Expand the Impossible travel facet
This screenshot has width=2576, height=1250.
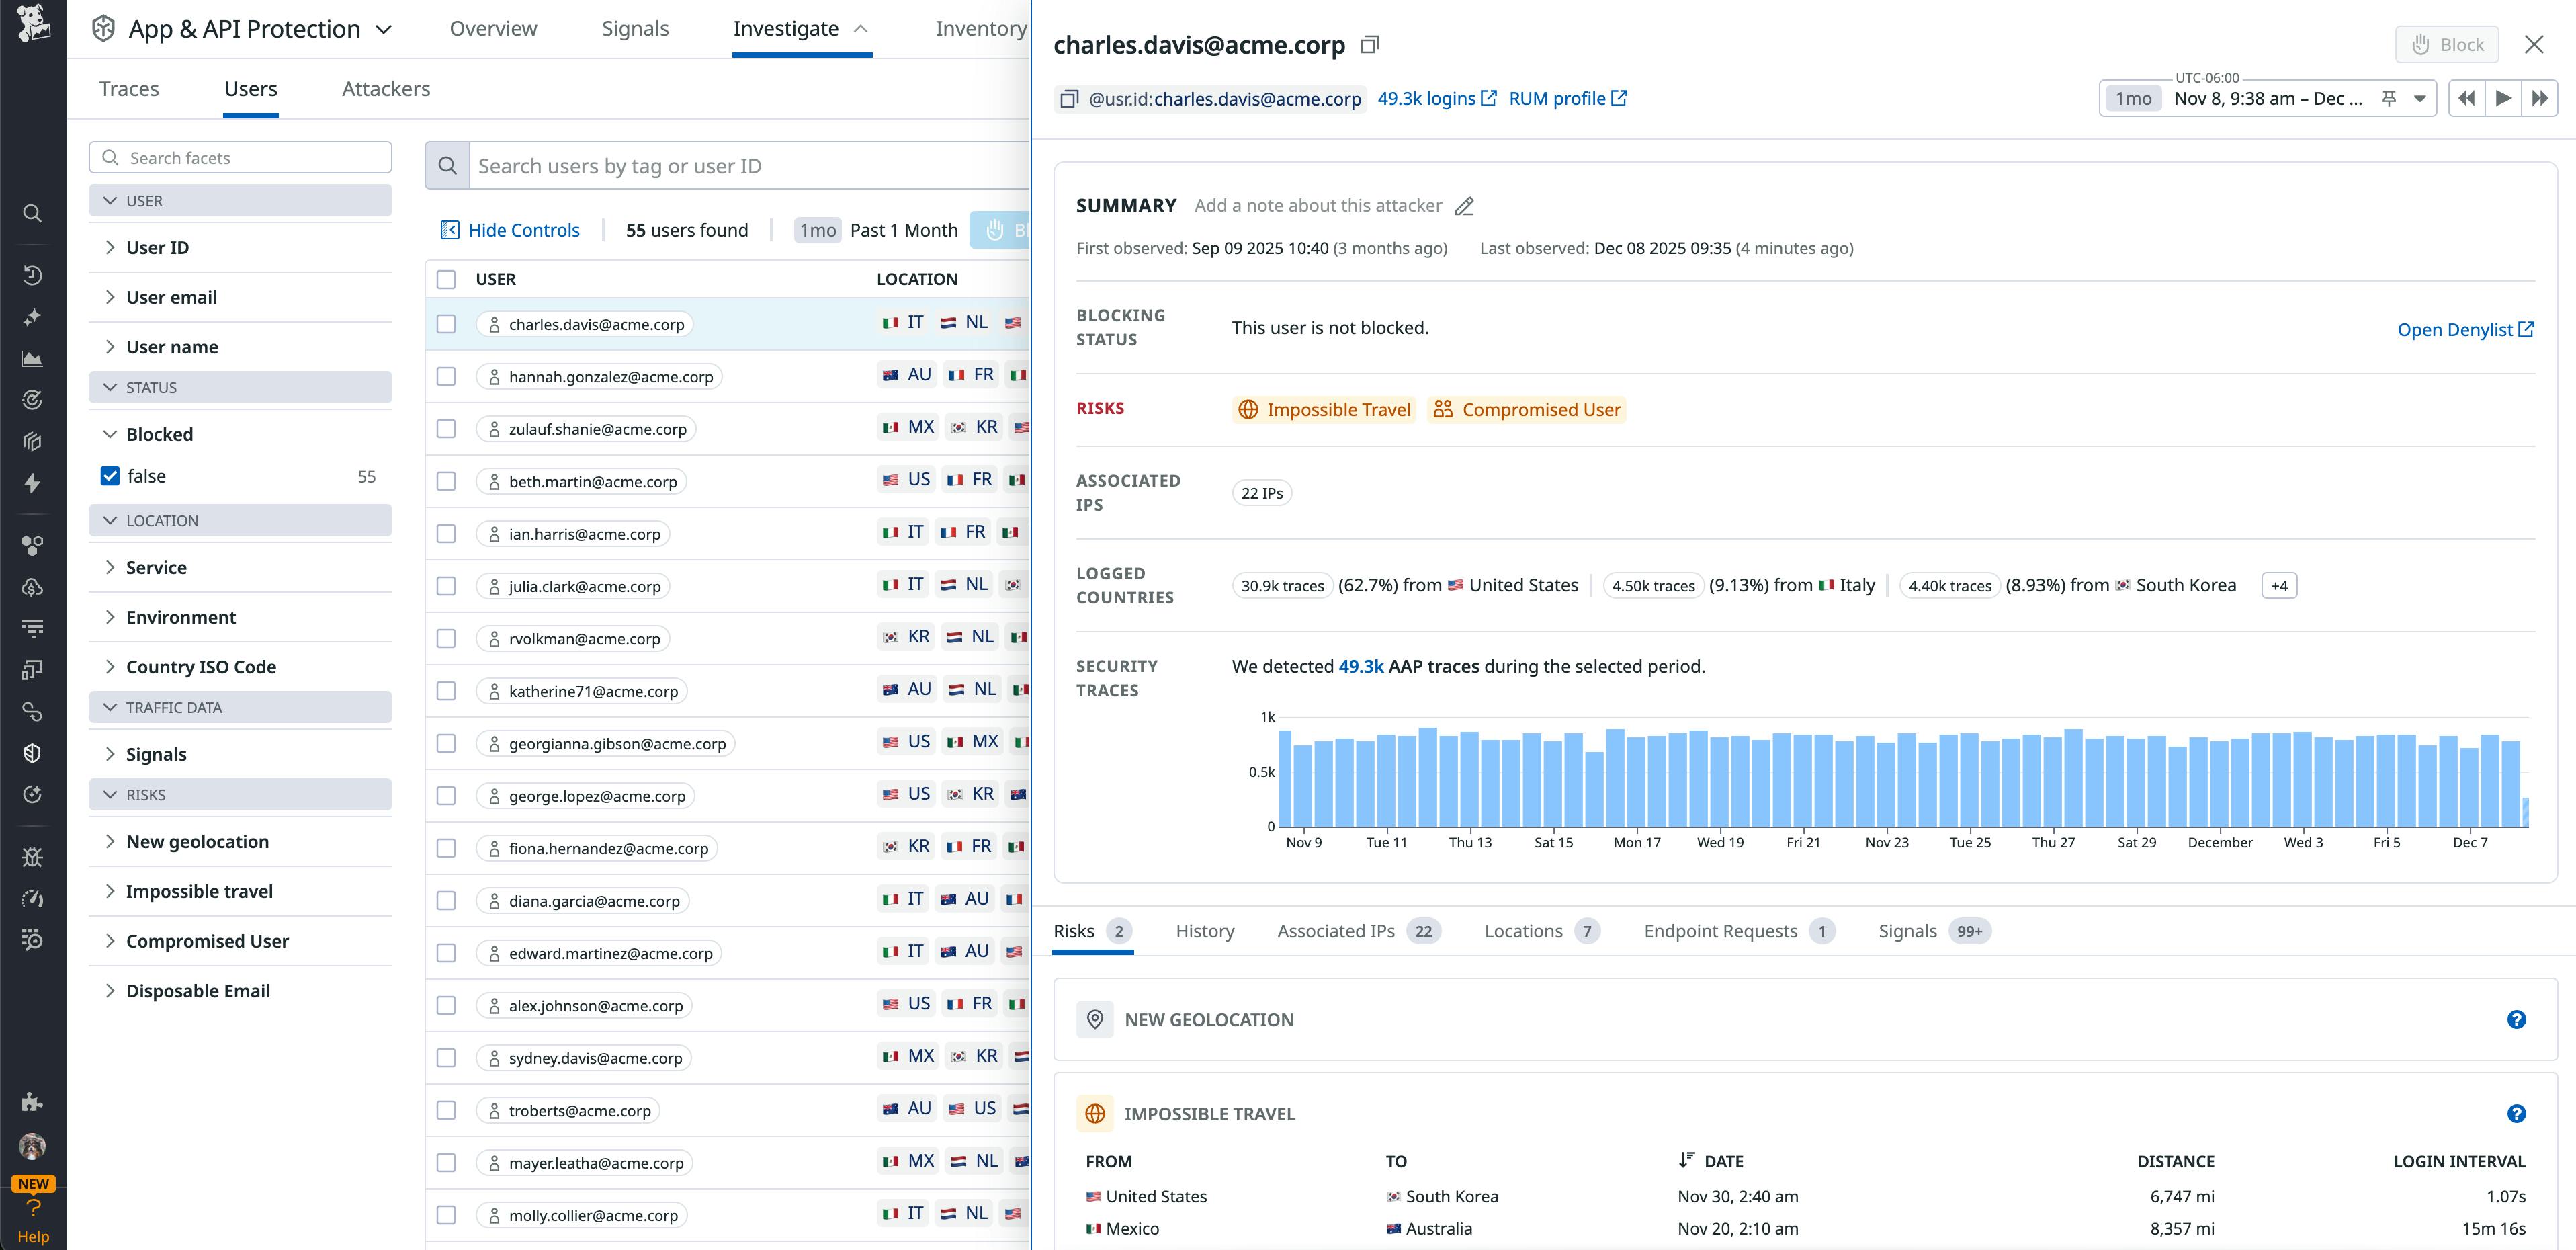pyautogui.click(x=111, y=891)
